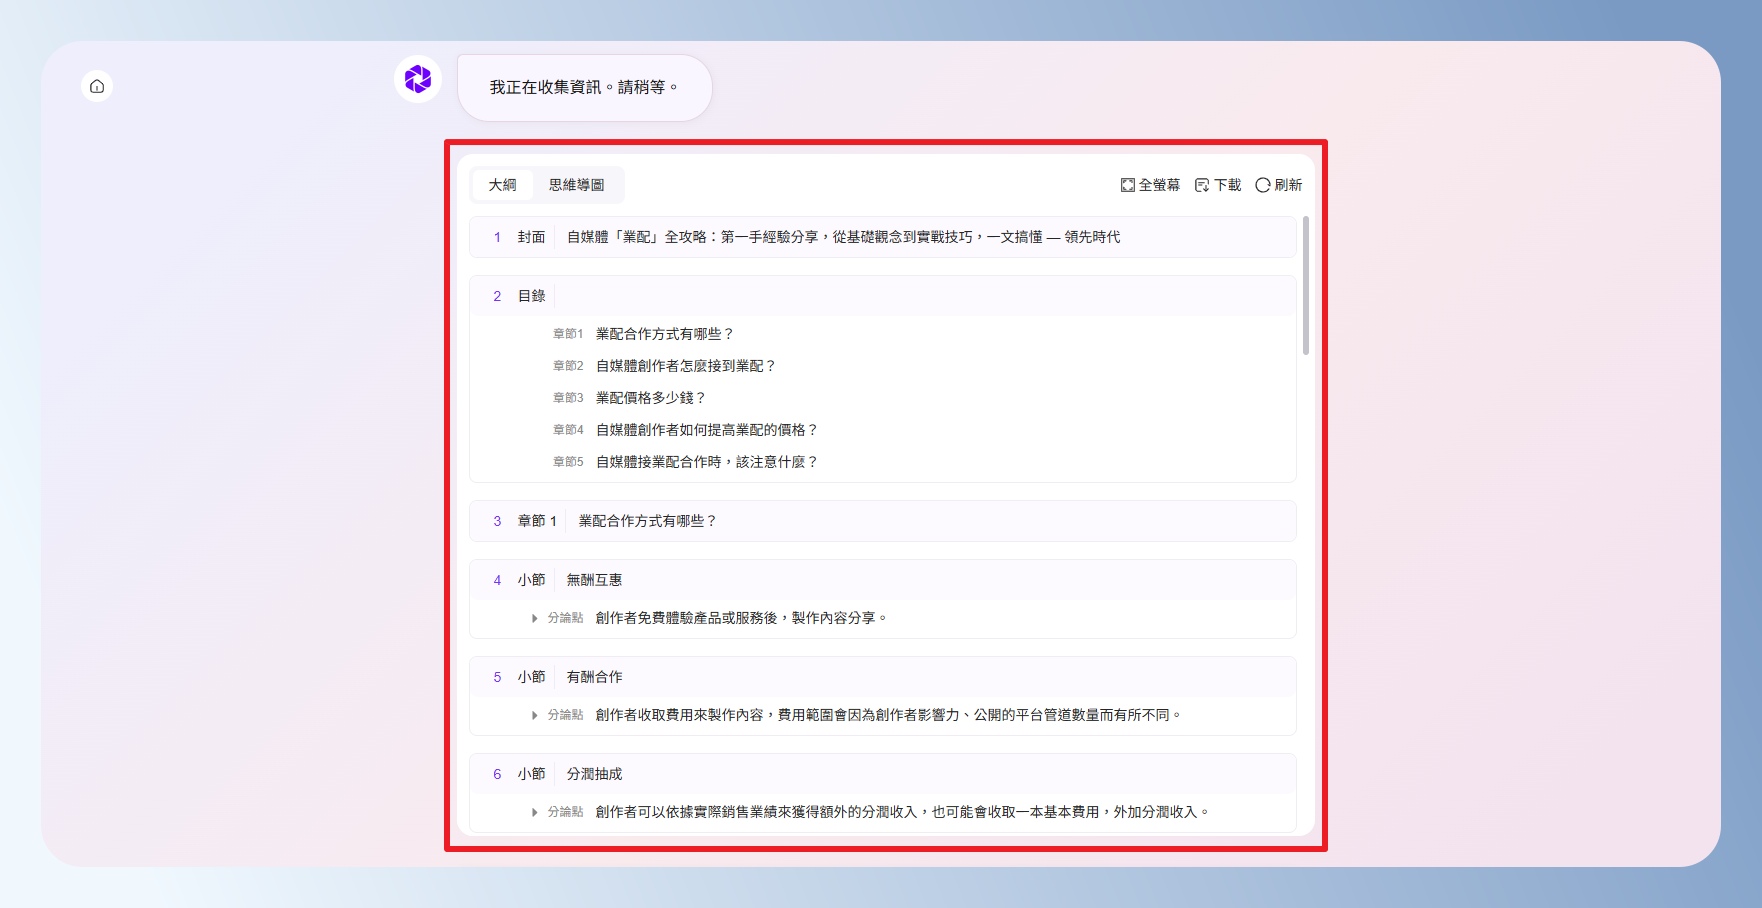1762x908 pixels.
Task: Expand the 分潤抽成 bullet point arrow
Action: pyautogui.click(x=535, y=812)
